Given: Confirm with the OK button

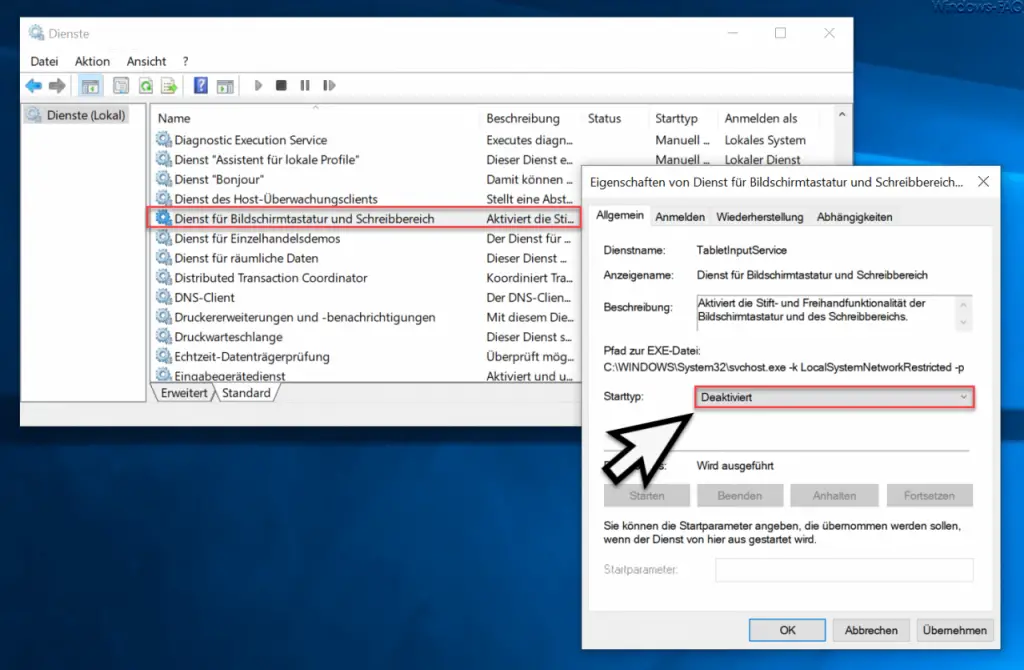Looking at the screenshot, I should tap(787, 630).
